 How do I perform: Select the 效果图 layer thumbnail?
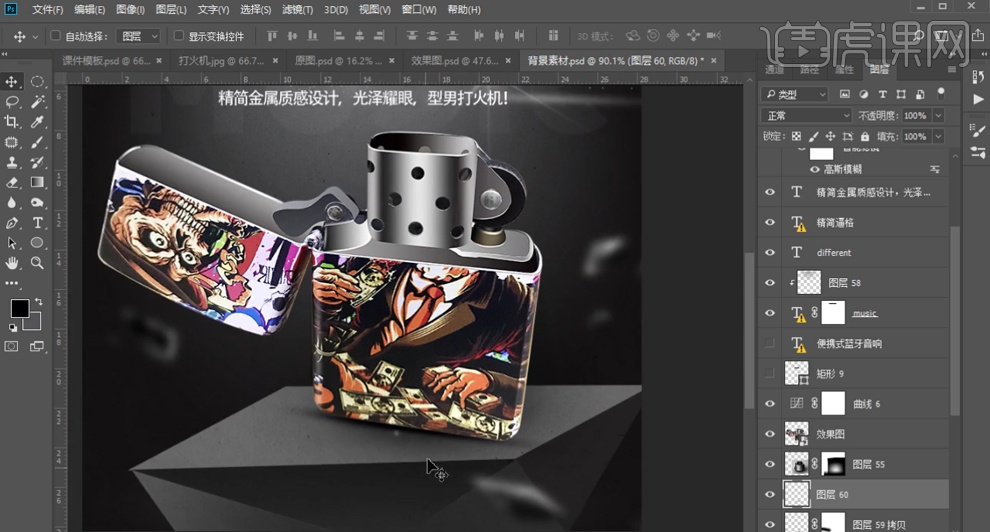pos(797,434)
